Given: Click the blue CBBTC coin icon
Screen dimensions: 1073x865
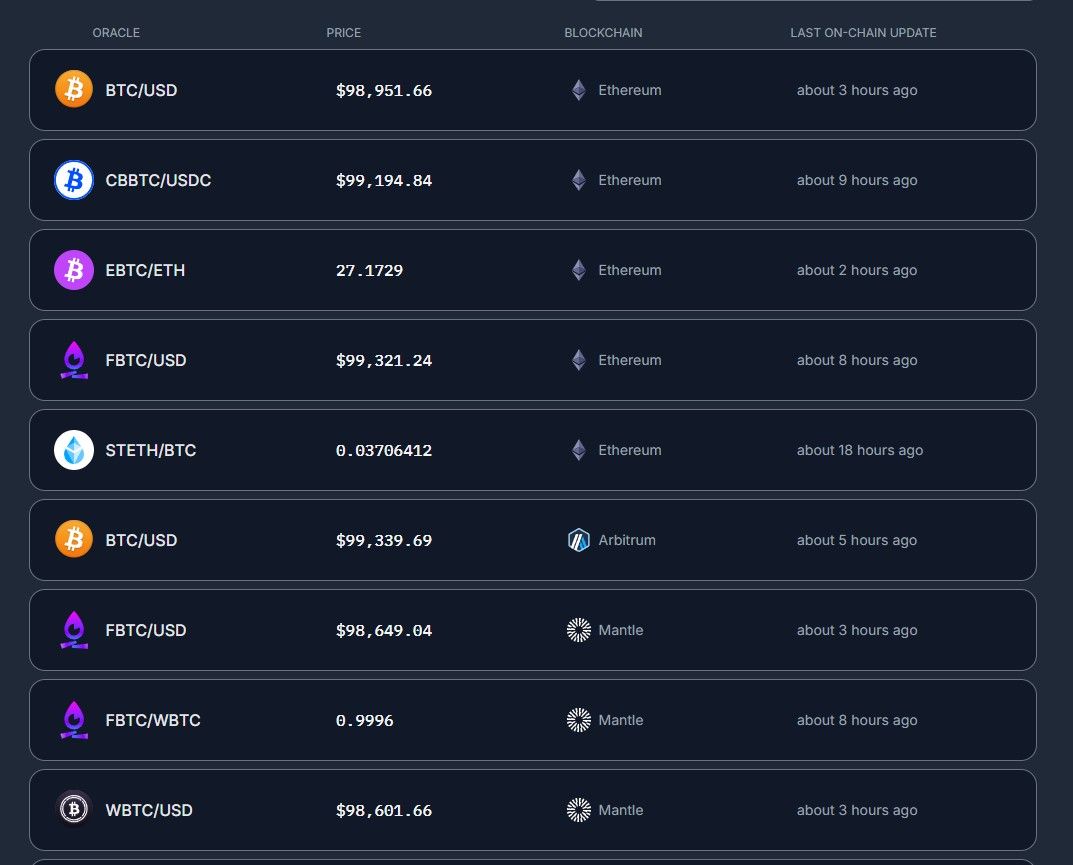Looking at the screenshot, I should (x=74, y=180).
